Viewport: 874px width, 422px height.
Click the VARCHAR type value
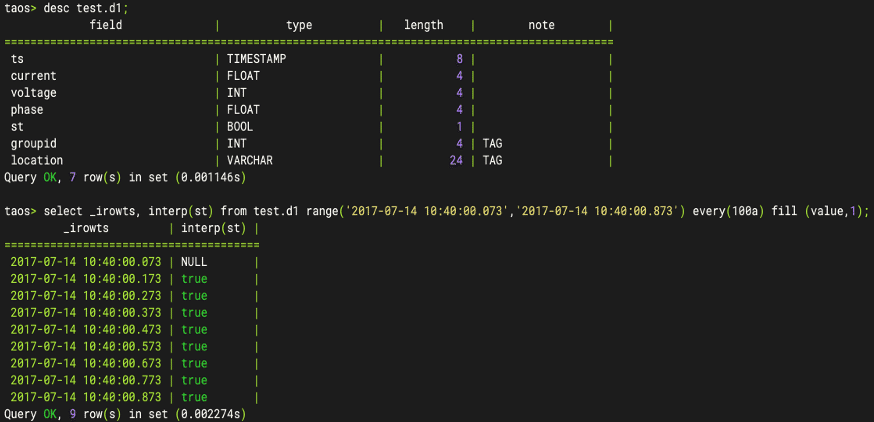(250, 160)
